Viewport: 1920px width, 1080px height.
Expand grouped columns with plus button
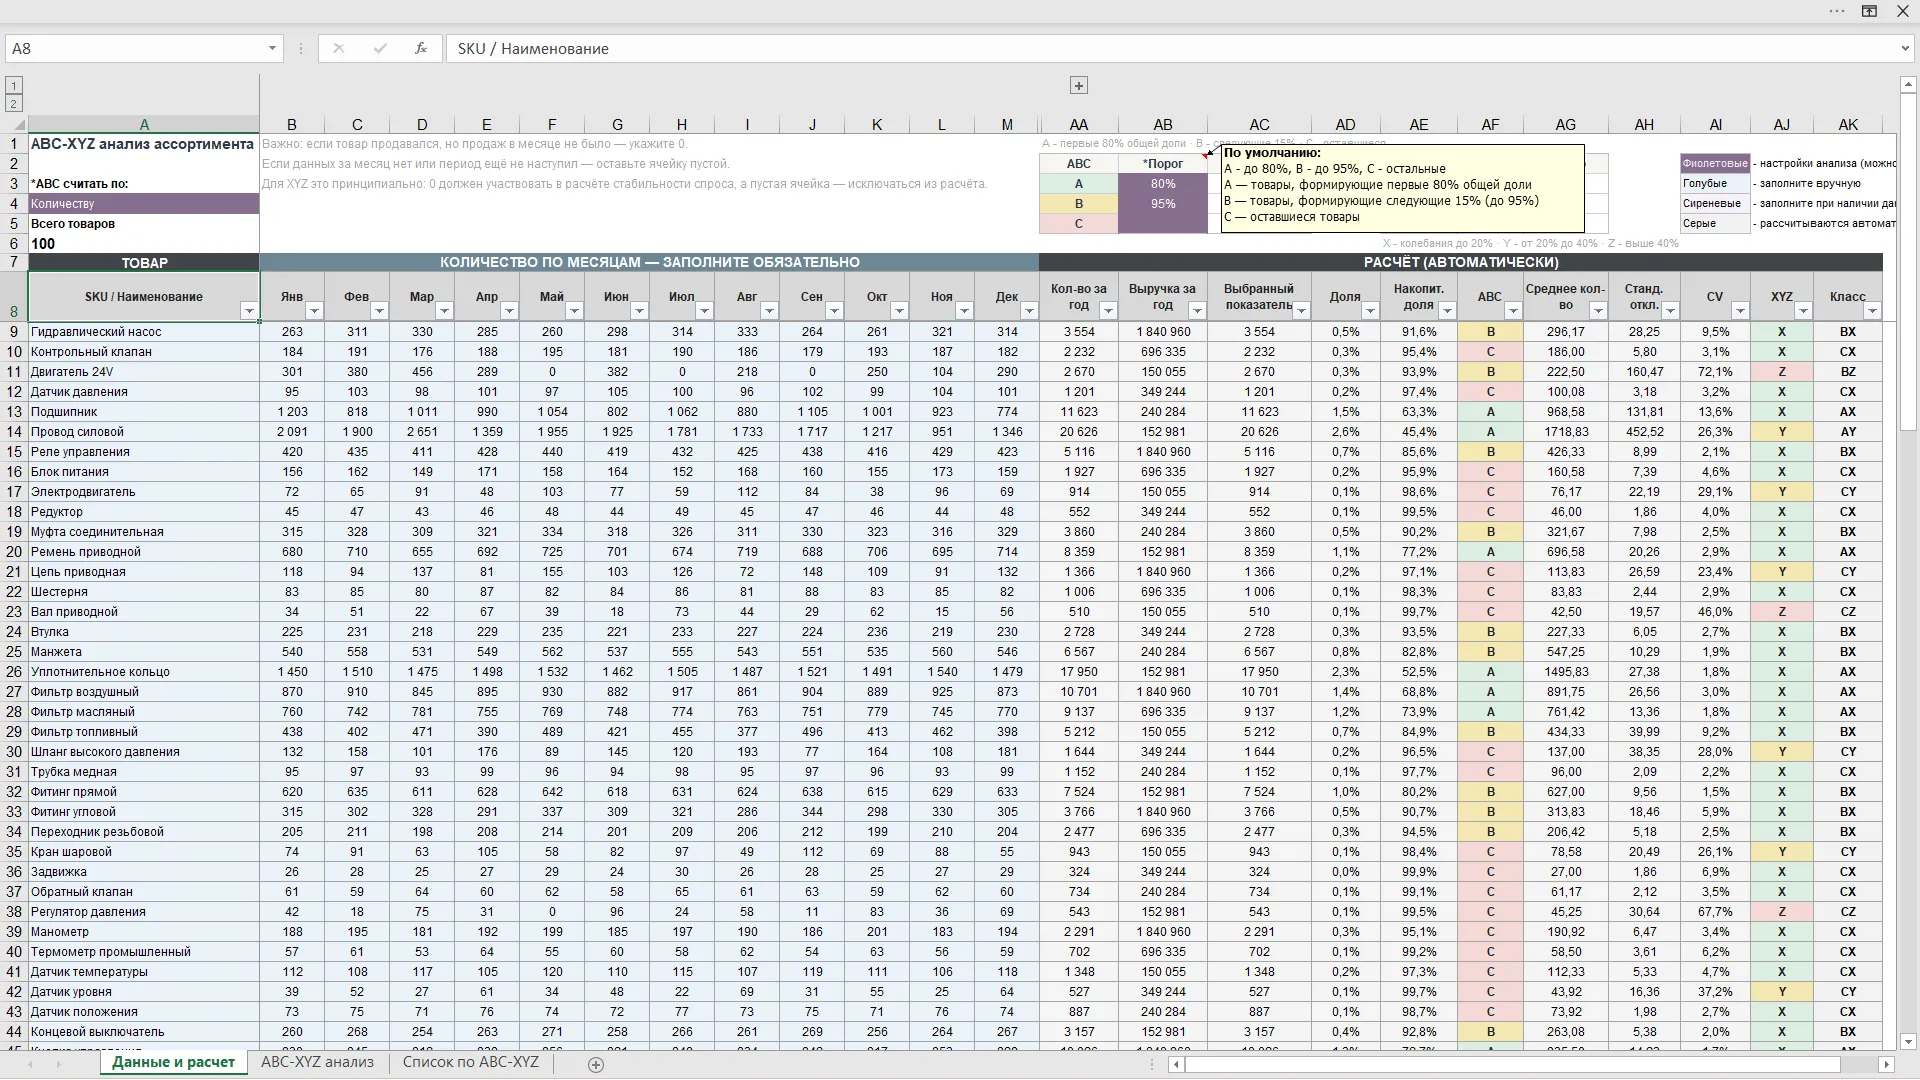pyautogui.click(x=1078, y=86)
